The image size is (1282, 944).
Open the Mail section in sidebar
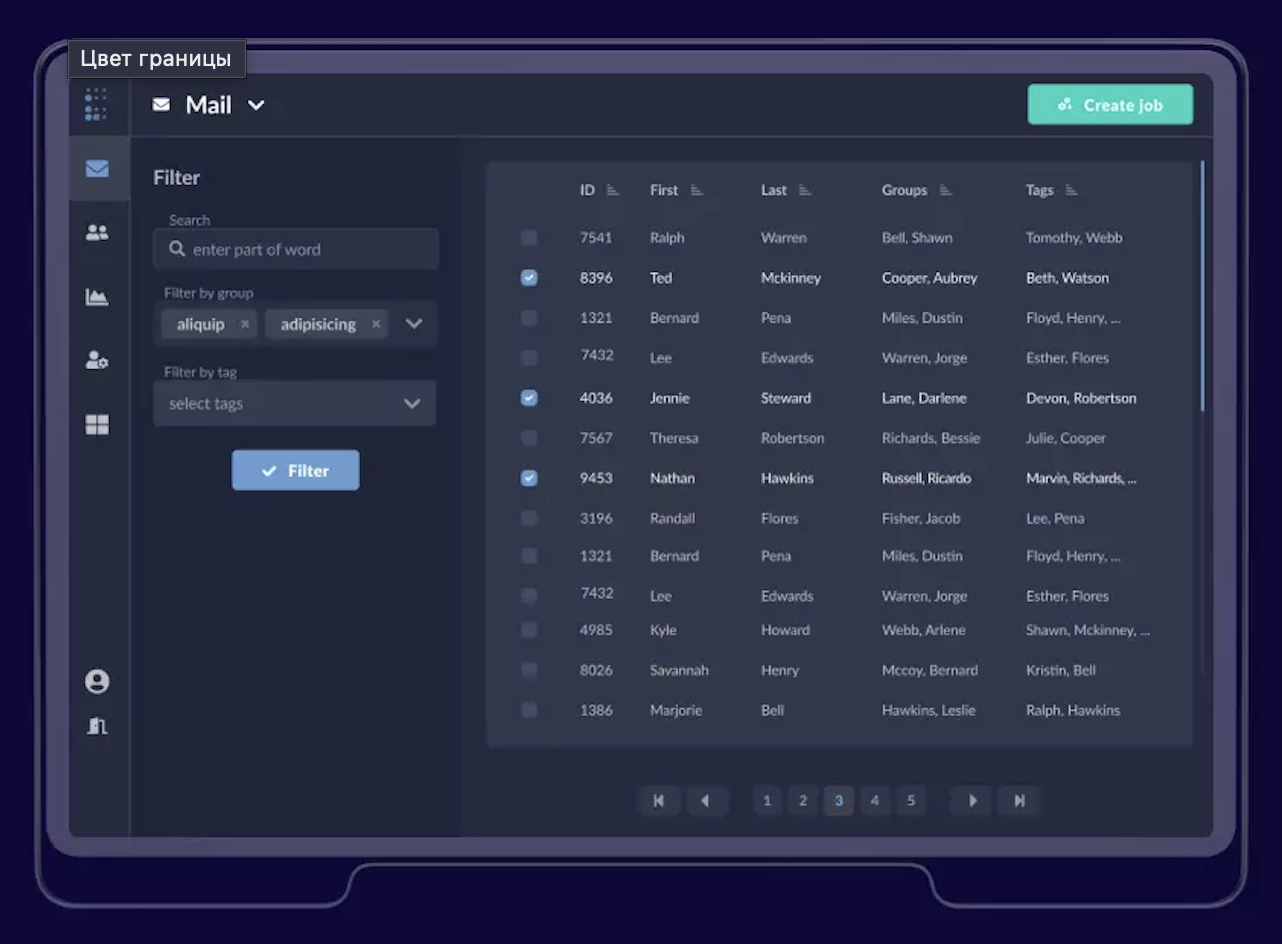click(97, 168)
